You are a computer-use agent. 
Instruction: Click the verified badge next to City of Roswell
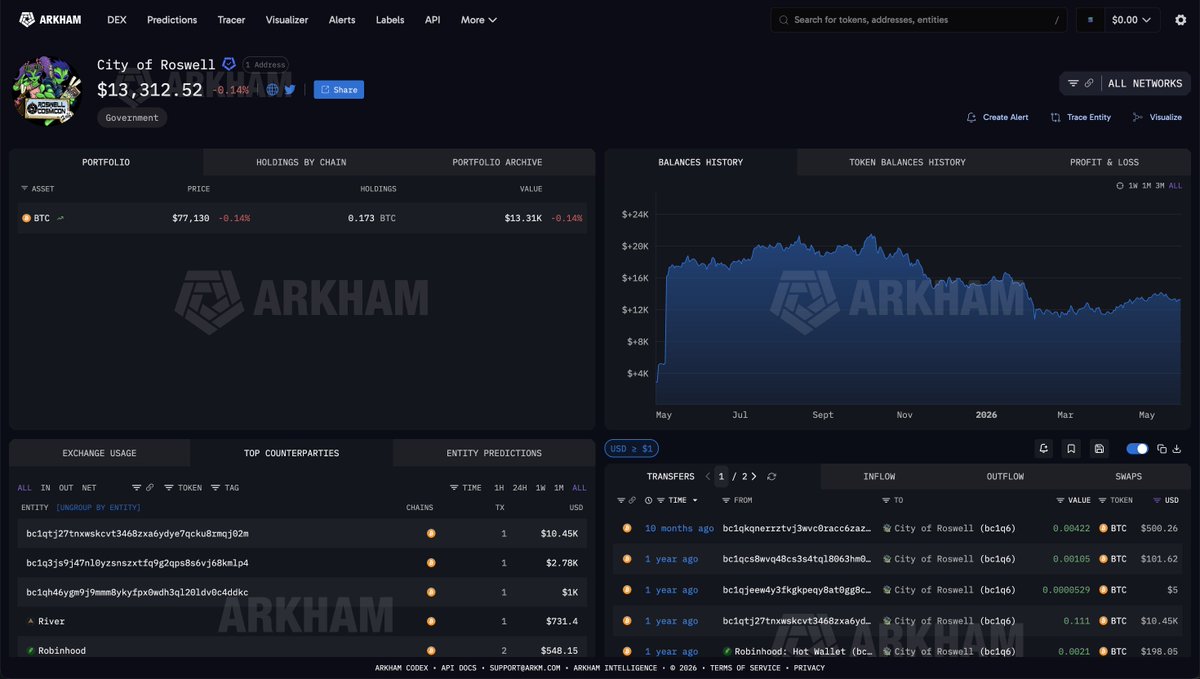229,64
